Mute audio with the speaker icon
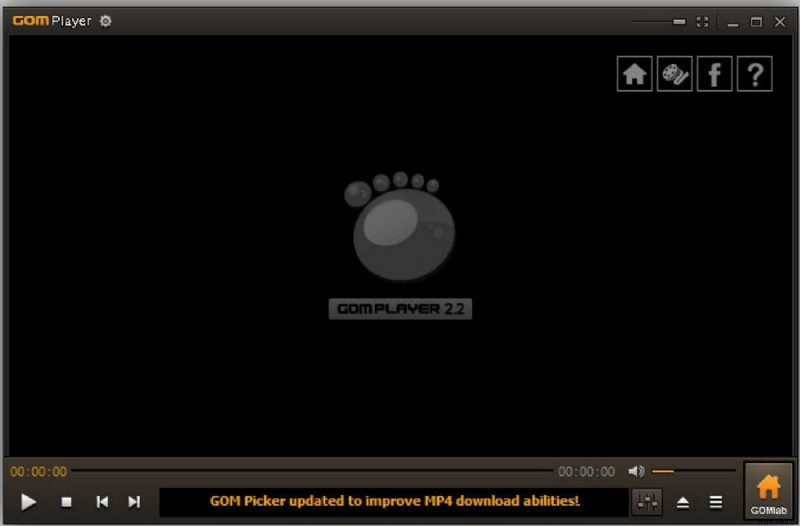 pyautogui.click(x=636, y=471)
